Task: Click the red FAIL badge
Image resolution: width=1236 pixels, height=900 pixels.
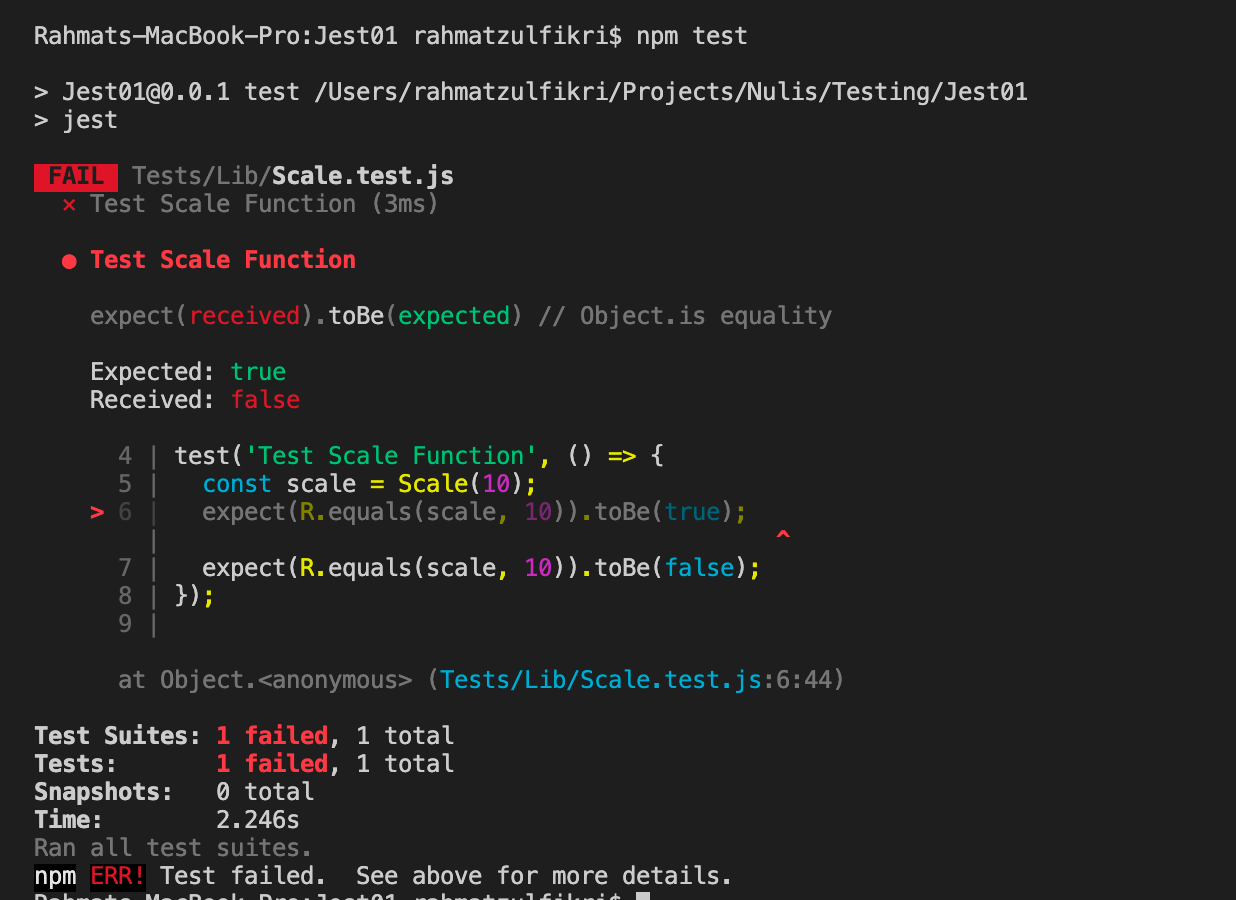Action: 75,176
